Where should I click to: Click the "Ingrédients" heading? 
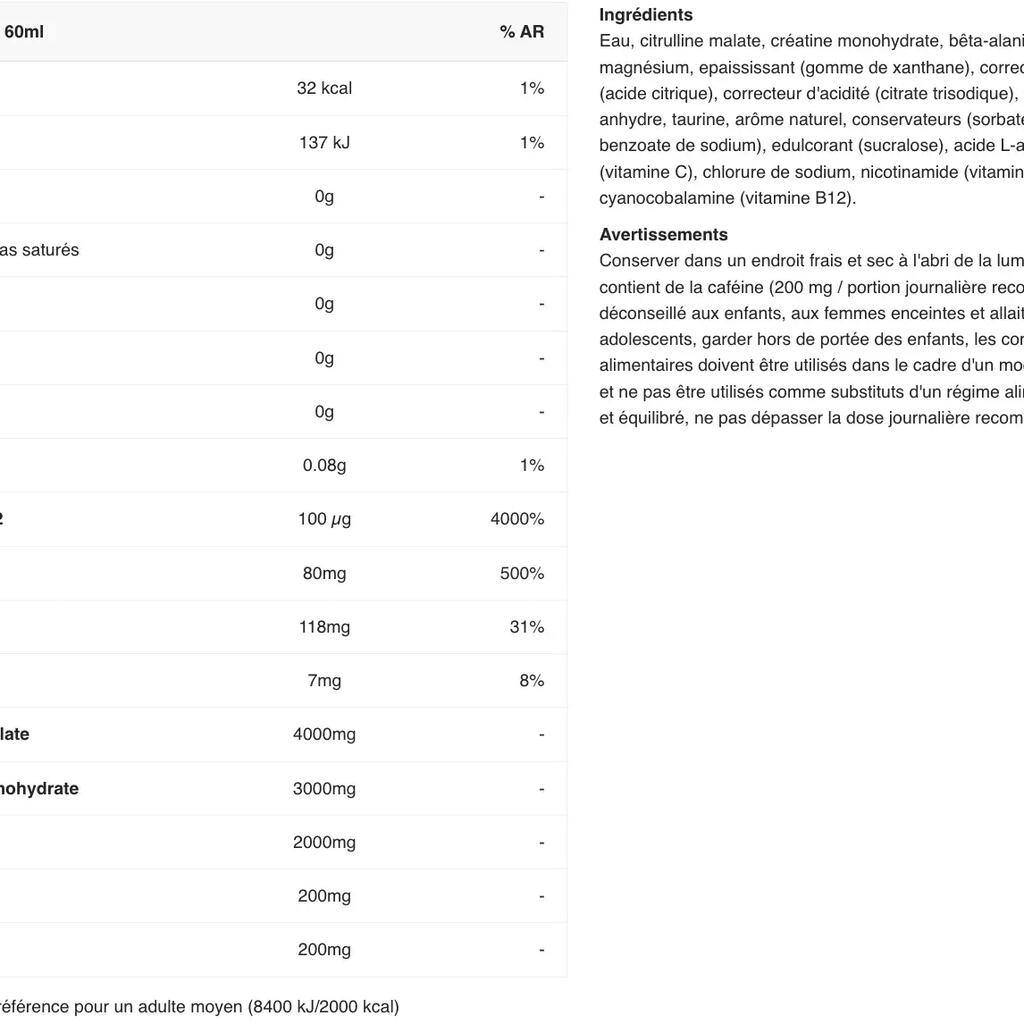pos(646,15)
